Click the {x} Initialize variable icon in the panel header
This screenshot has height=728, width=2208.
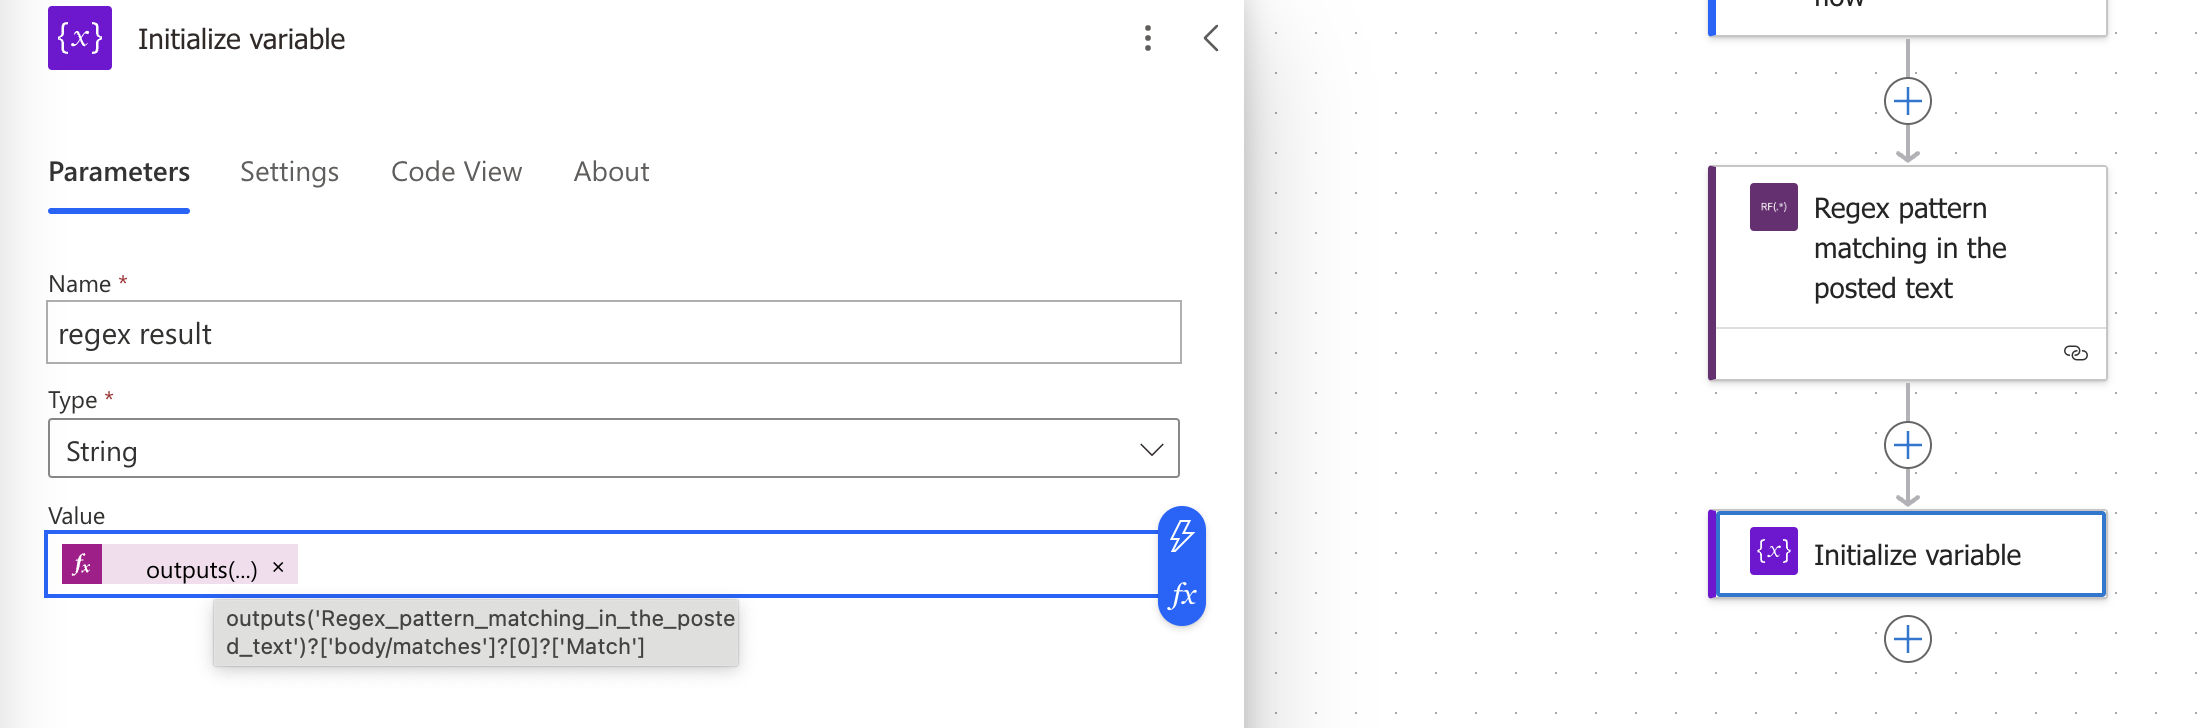[79, 38]
